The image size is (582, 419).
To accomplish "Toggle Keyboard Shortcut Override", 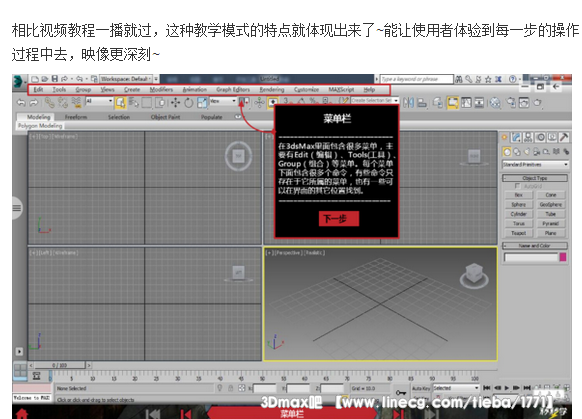I will click(x=272, y=102).
